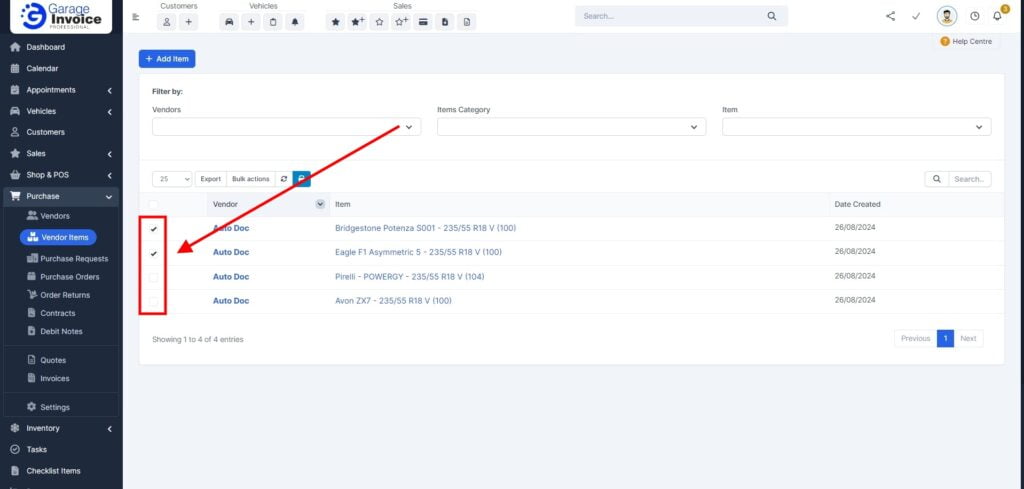Open the Items Category filter dropdown
The image size is (1024, 489).
[x=571, y=127]
